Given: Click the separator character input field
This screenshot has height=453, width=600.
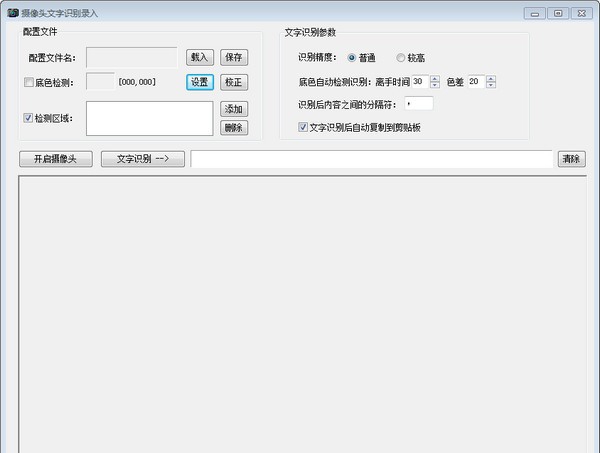Looking at the screenshot, I should coord(419,104).
